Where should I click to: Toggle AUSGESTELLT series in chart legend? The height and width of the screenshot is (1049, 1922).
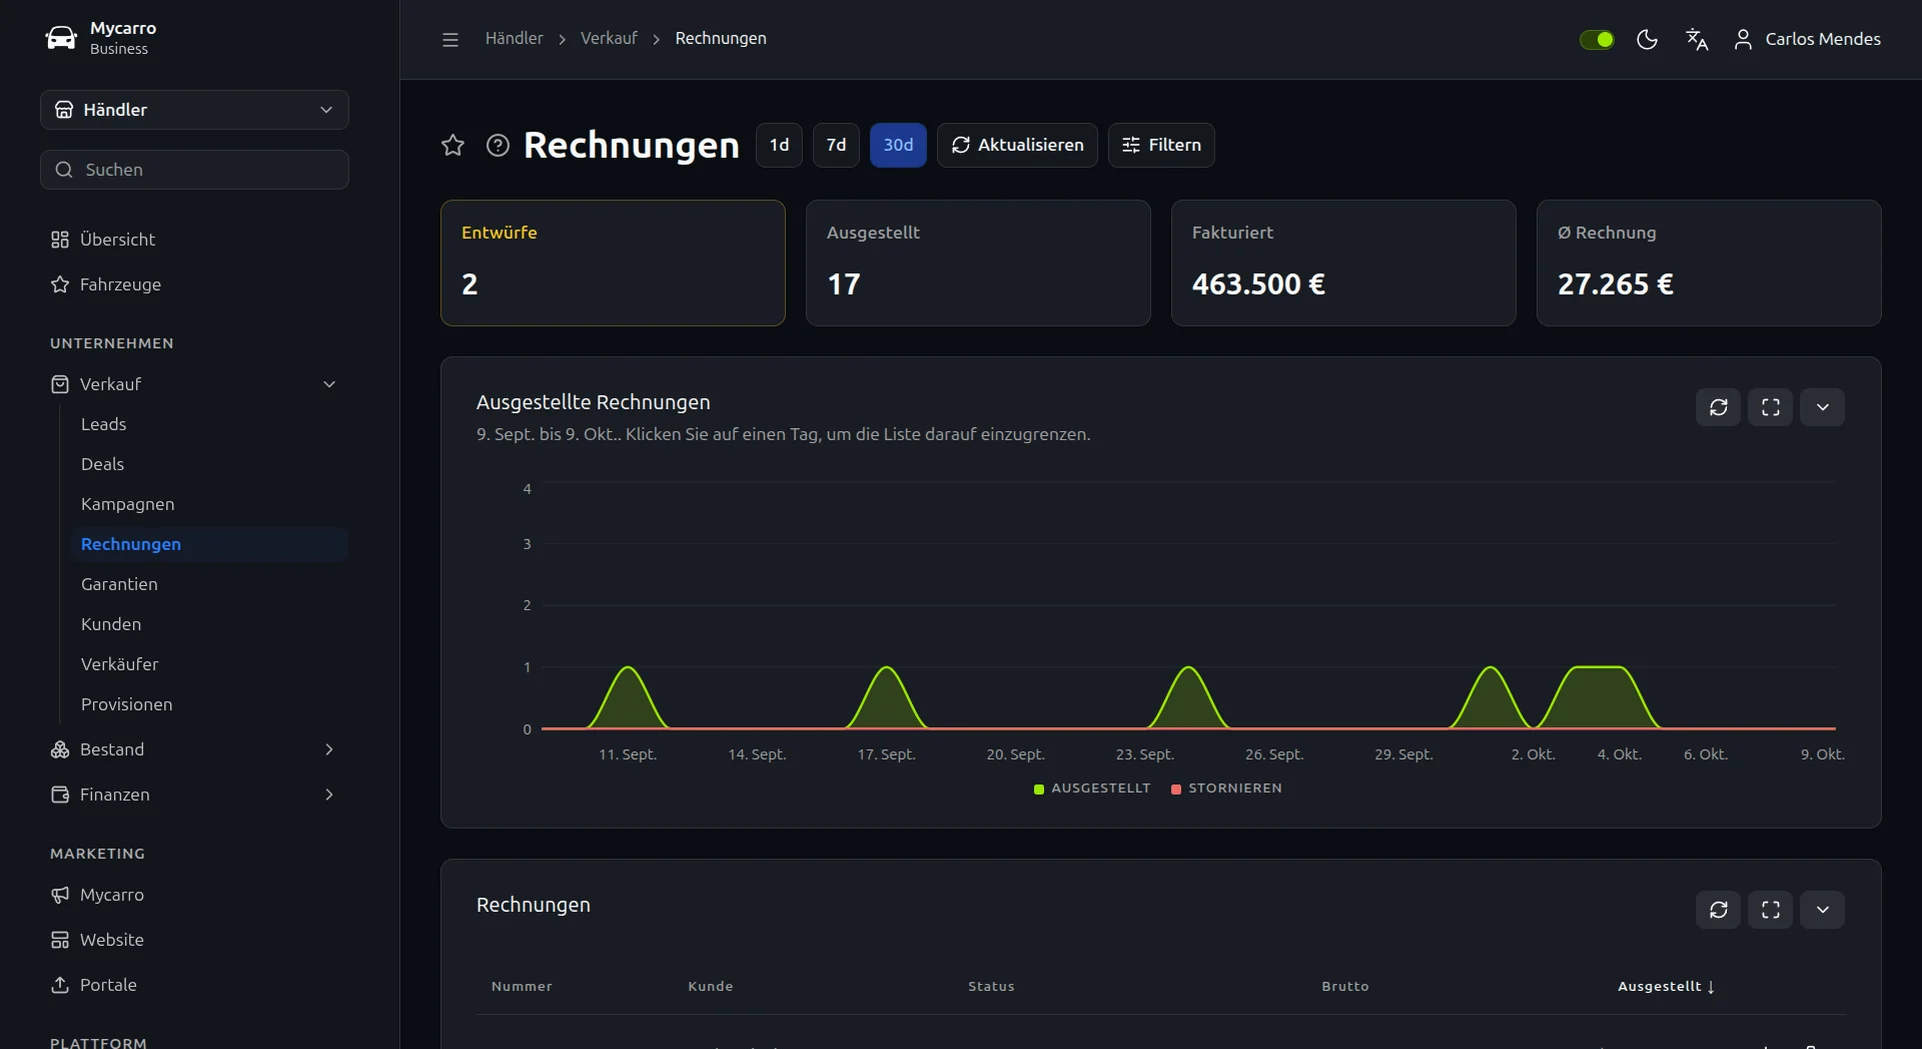pos(1091,788)
